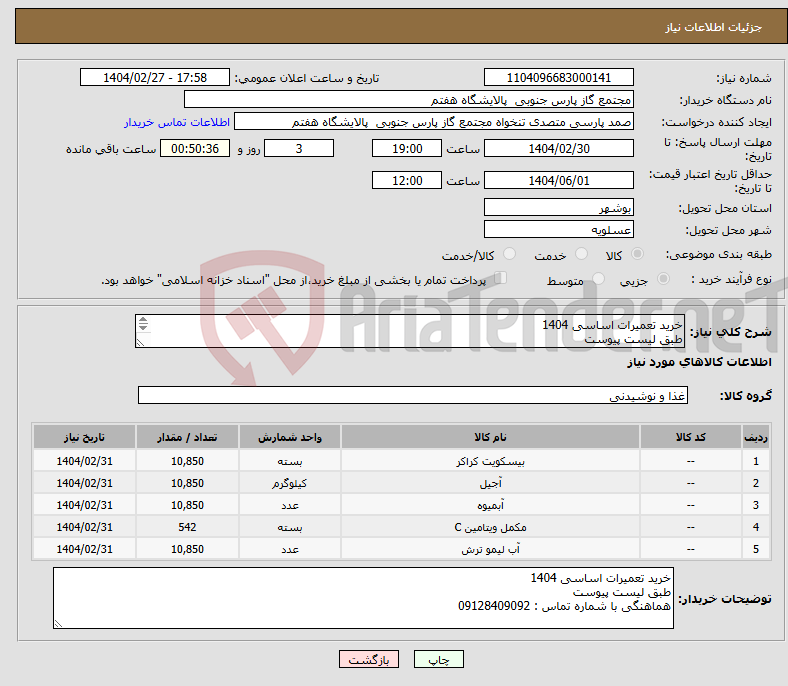Click the بسته unit in مکمل ویتامین C row
Screen dimensions: 788x686
click(x=289, y=527)
